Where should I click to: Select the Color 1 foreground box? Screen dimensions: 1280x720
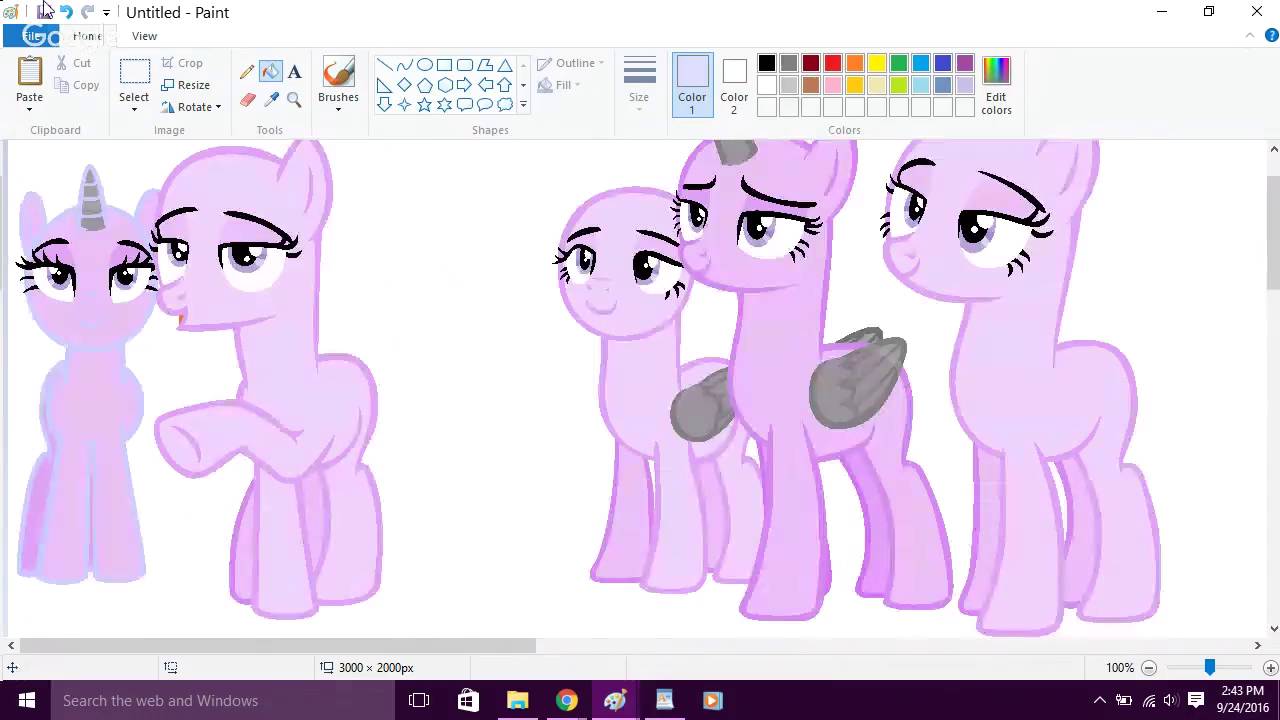point(692,84)
